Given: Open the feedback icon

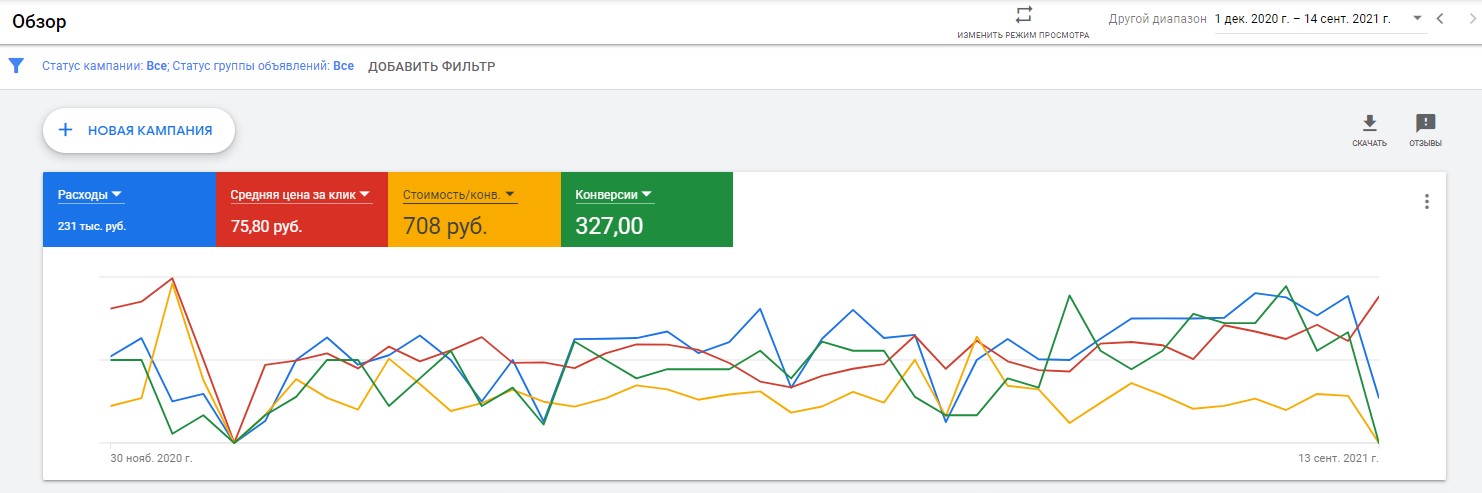Looking at the screenshot, I should click(1425, 124).
